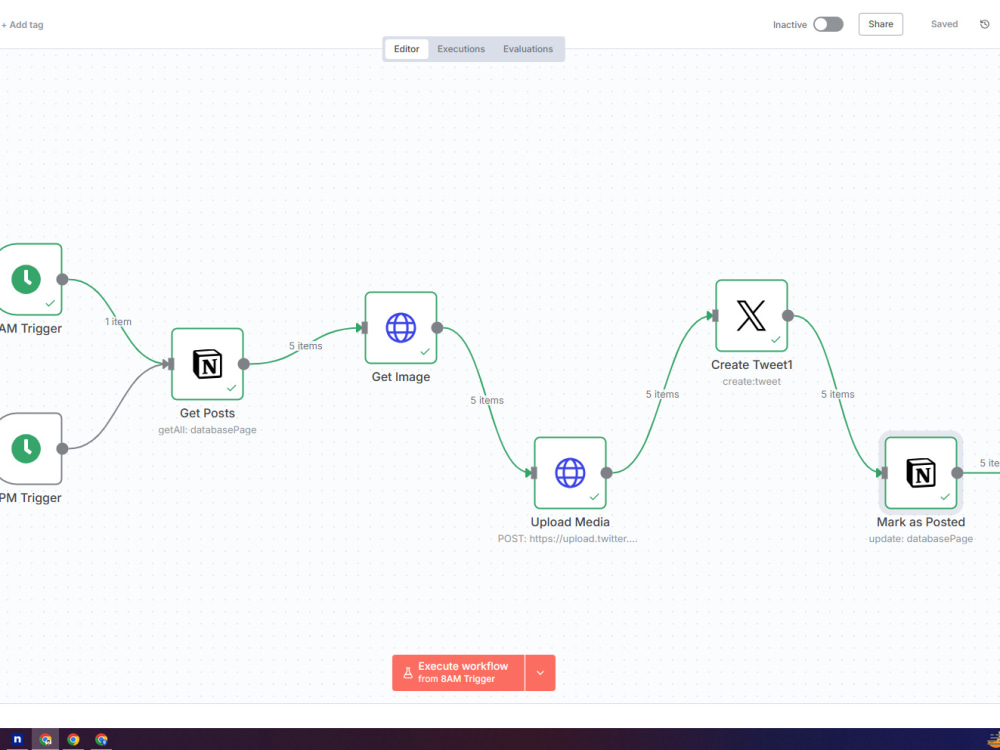Viewport: 1000px width, 750px height.
Task: Click Get Posts output connector dot
Action: click(244, 364)
